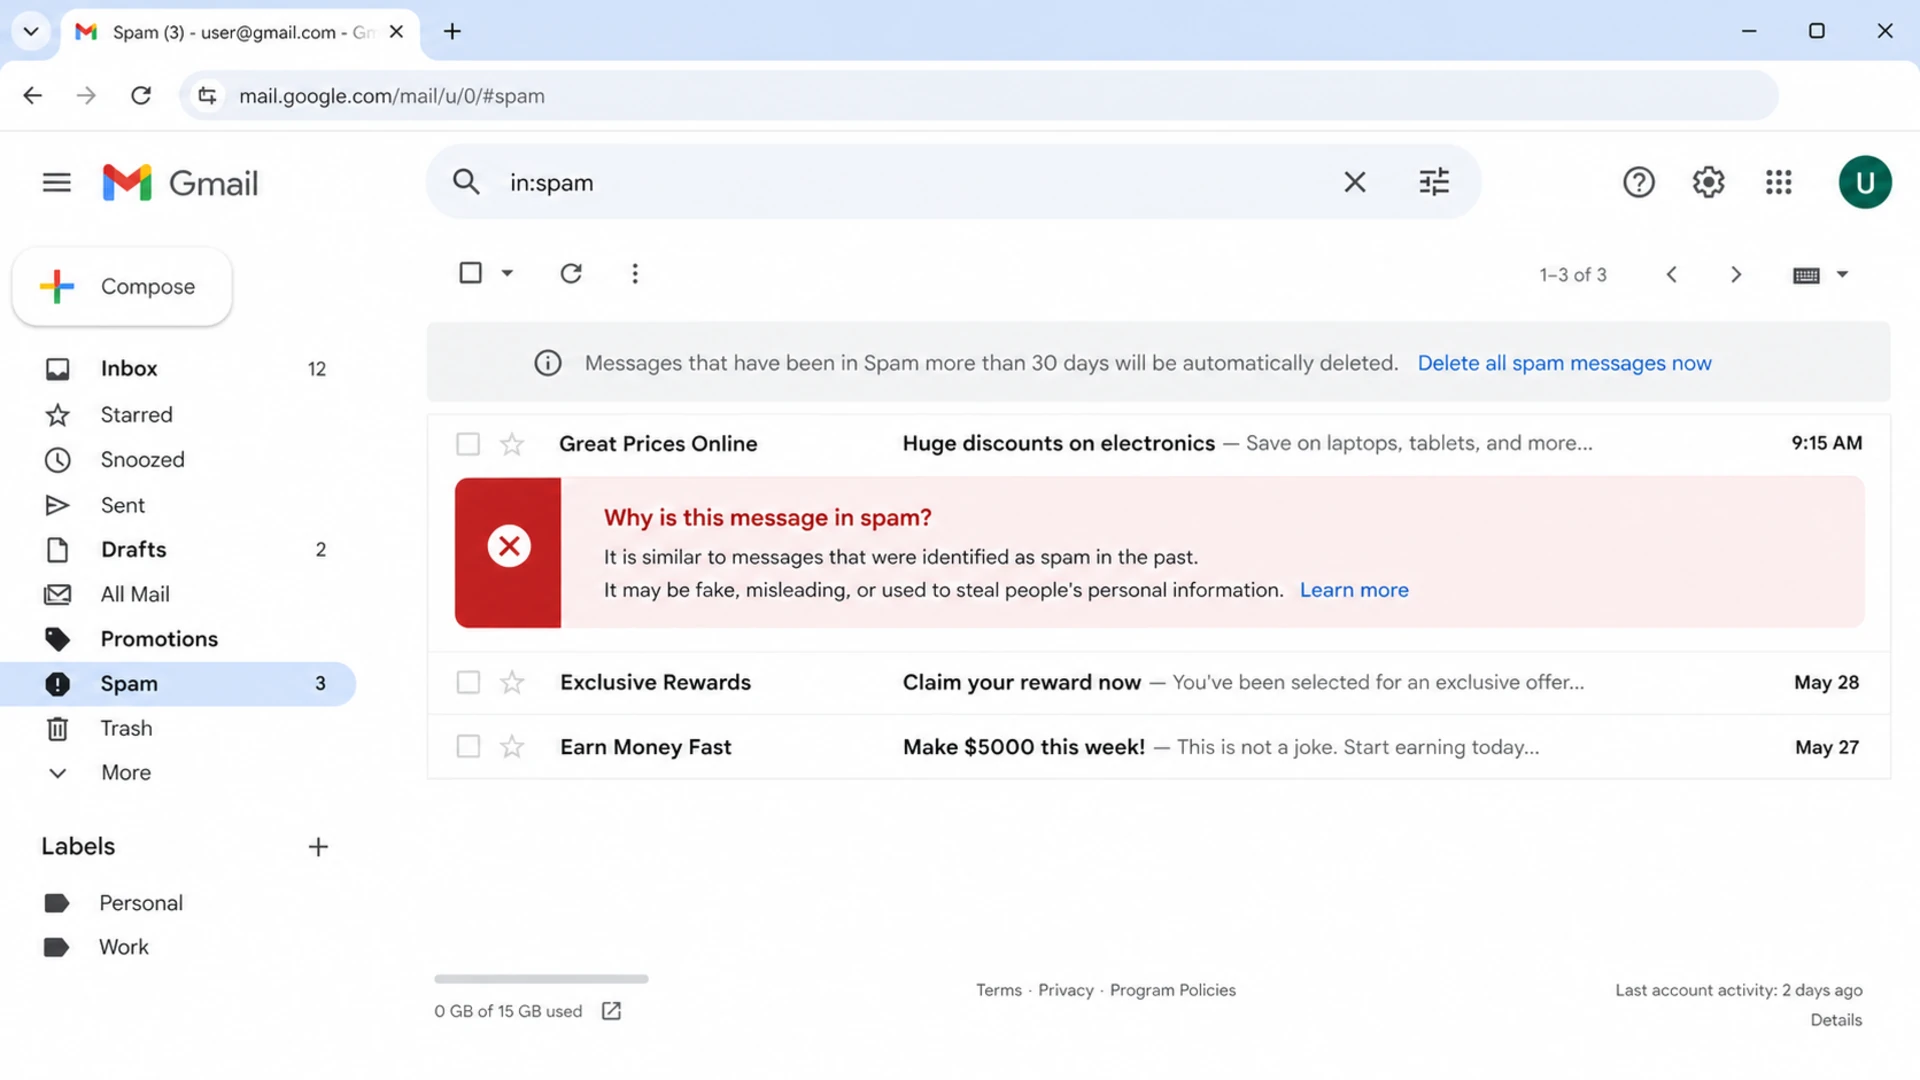Click Learn more in spam warning

[x=1354, y=590]
